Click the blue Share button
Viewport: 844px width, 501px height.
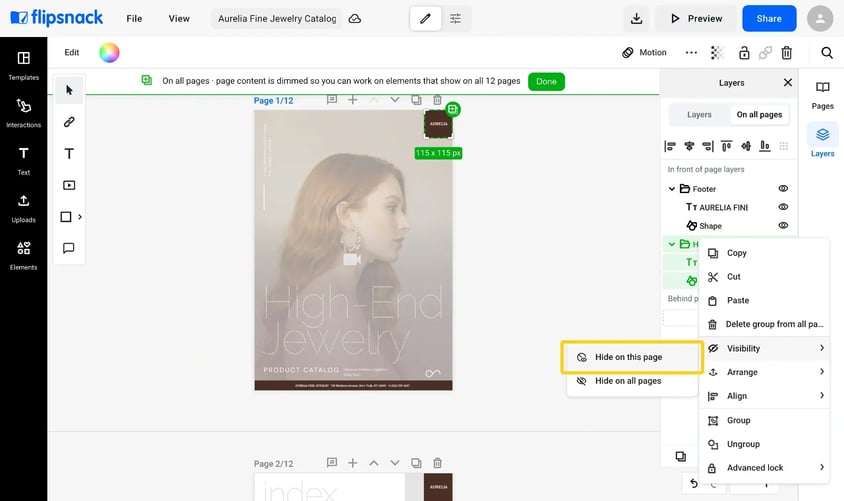(769, 19)
